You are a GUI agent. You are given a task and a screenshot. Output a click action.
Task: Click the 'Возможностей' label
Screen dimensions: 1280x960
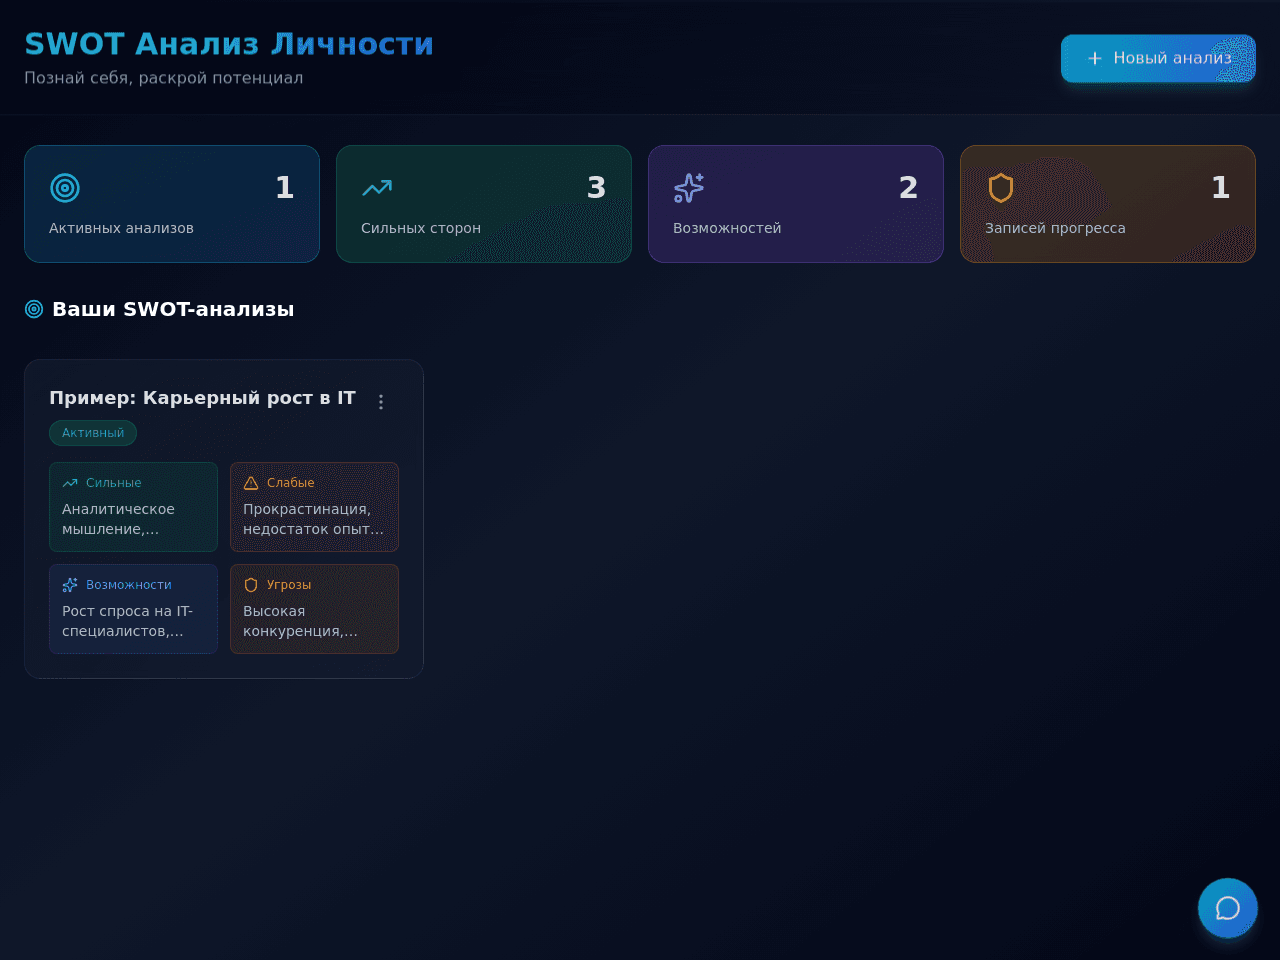tap(727, 228)
